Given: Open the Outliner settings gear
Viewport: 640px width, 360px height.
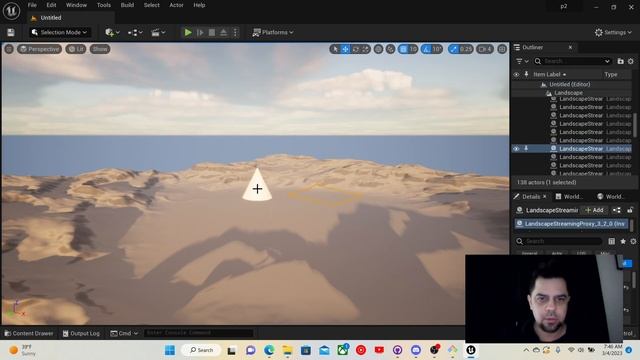Looking at the screenshot, I should pyautogui.click(x=631, y=61).
